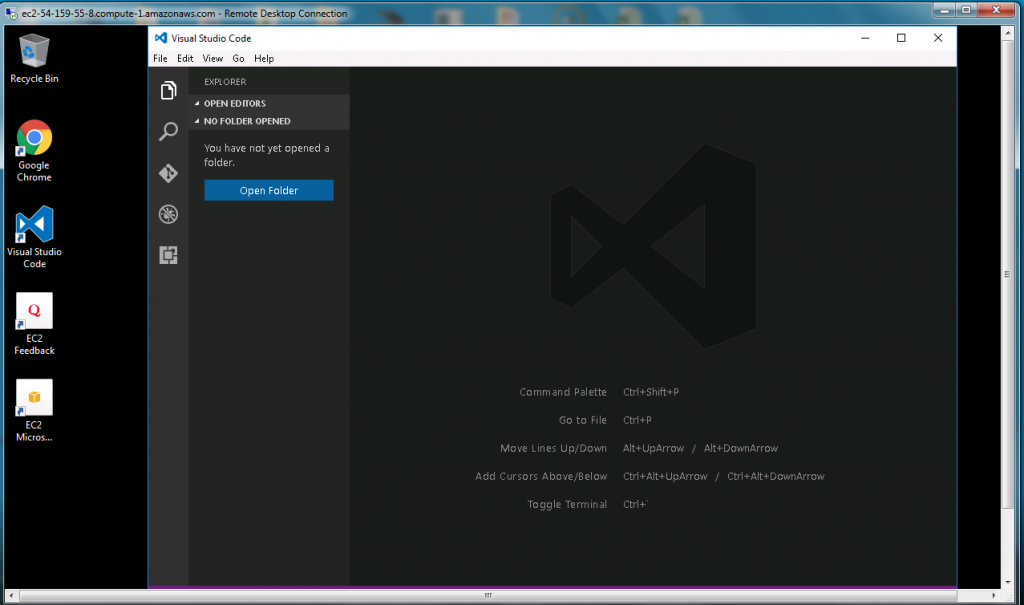Open the Go menu

(238, 58)
